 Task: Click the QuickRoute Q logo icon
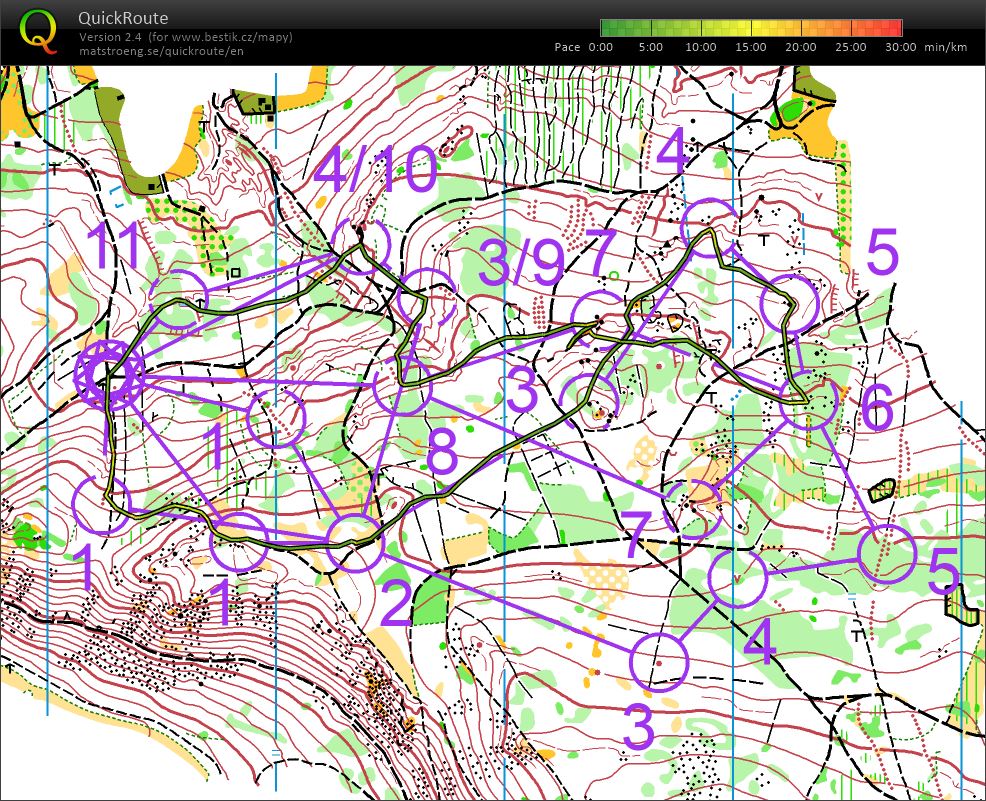click(38, 30)
